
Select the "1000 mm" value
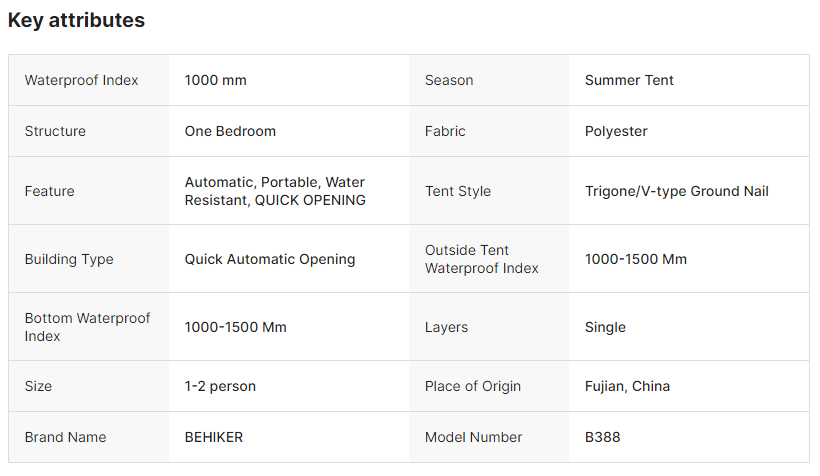(215, 80)
